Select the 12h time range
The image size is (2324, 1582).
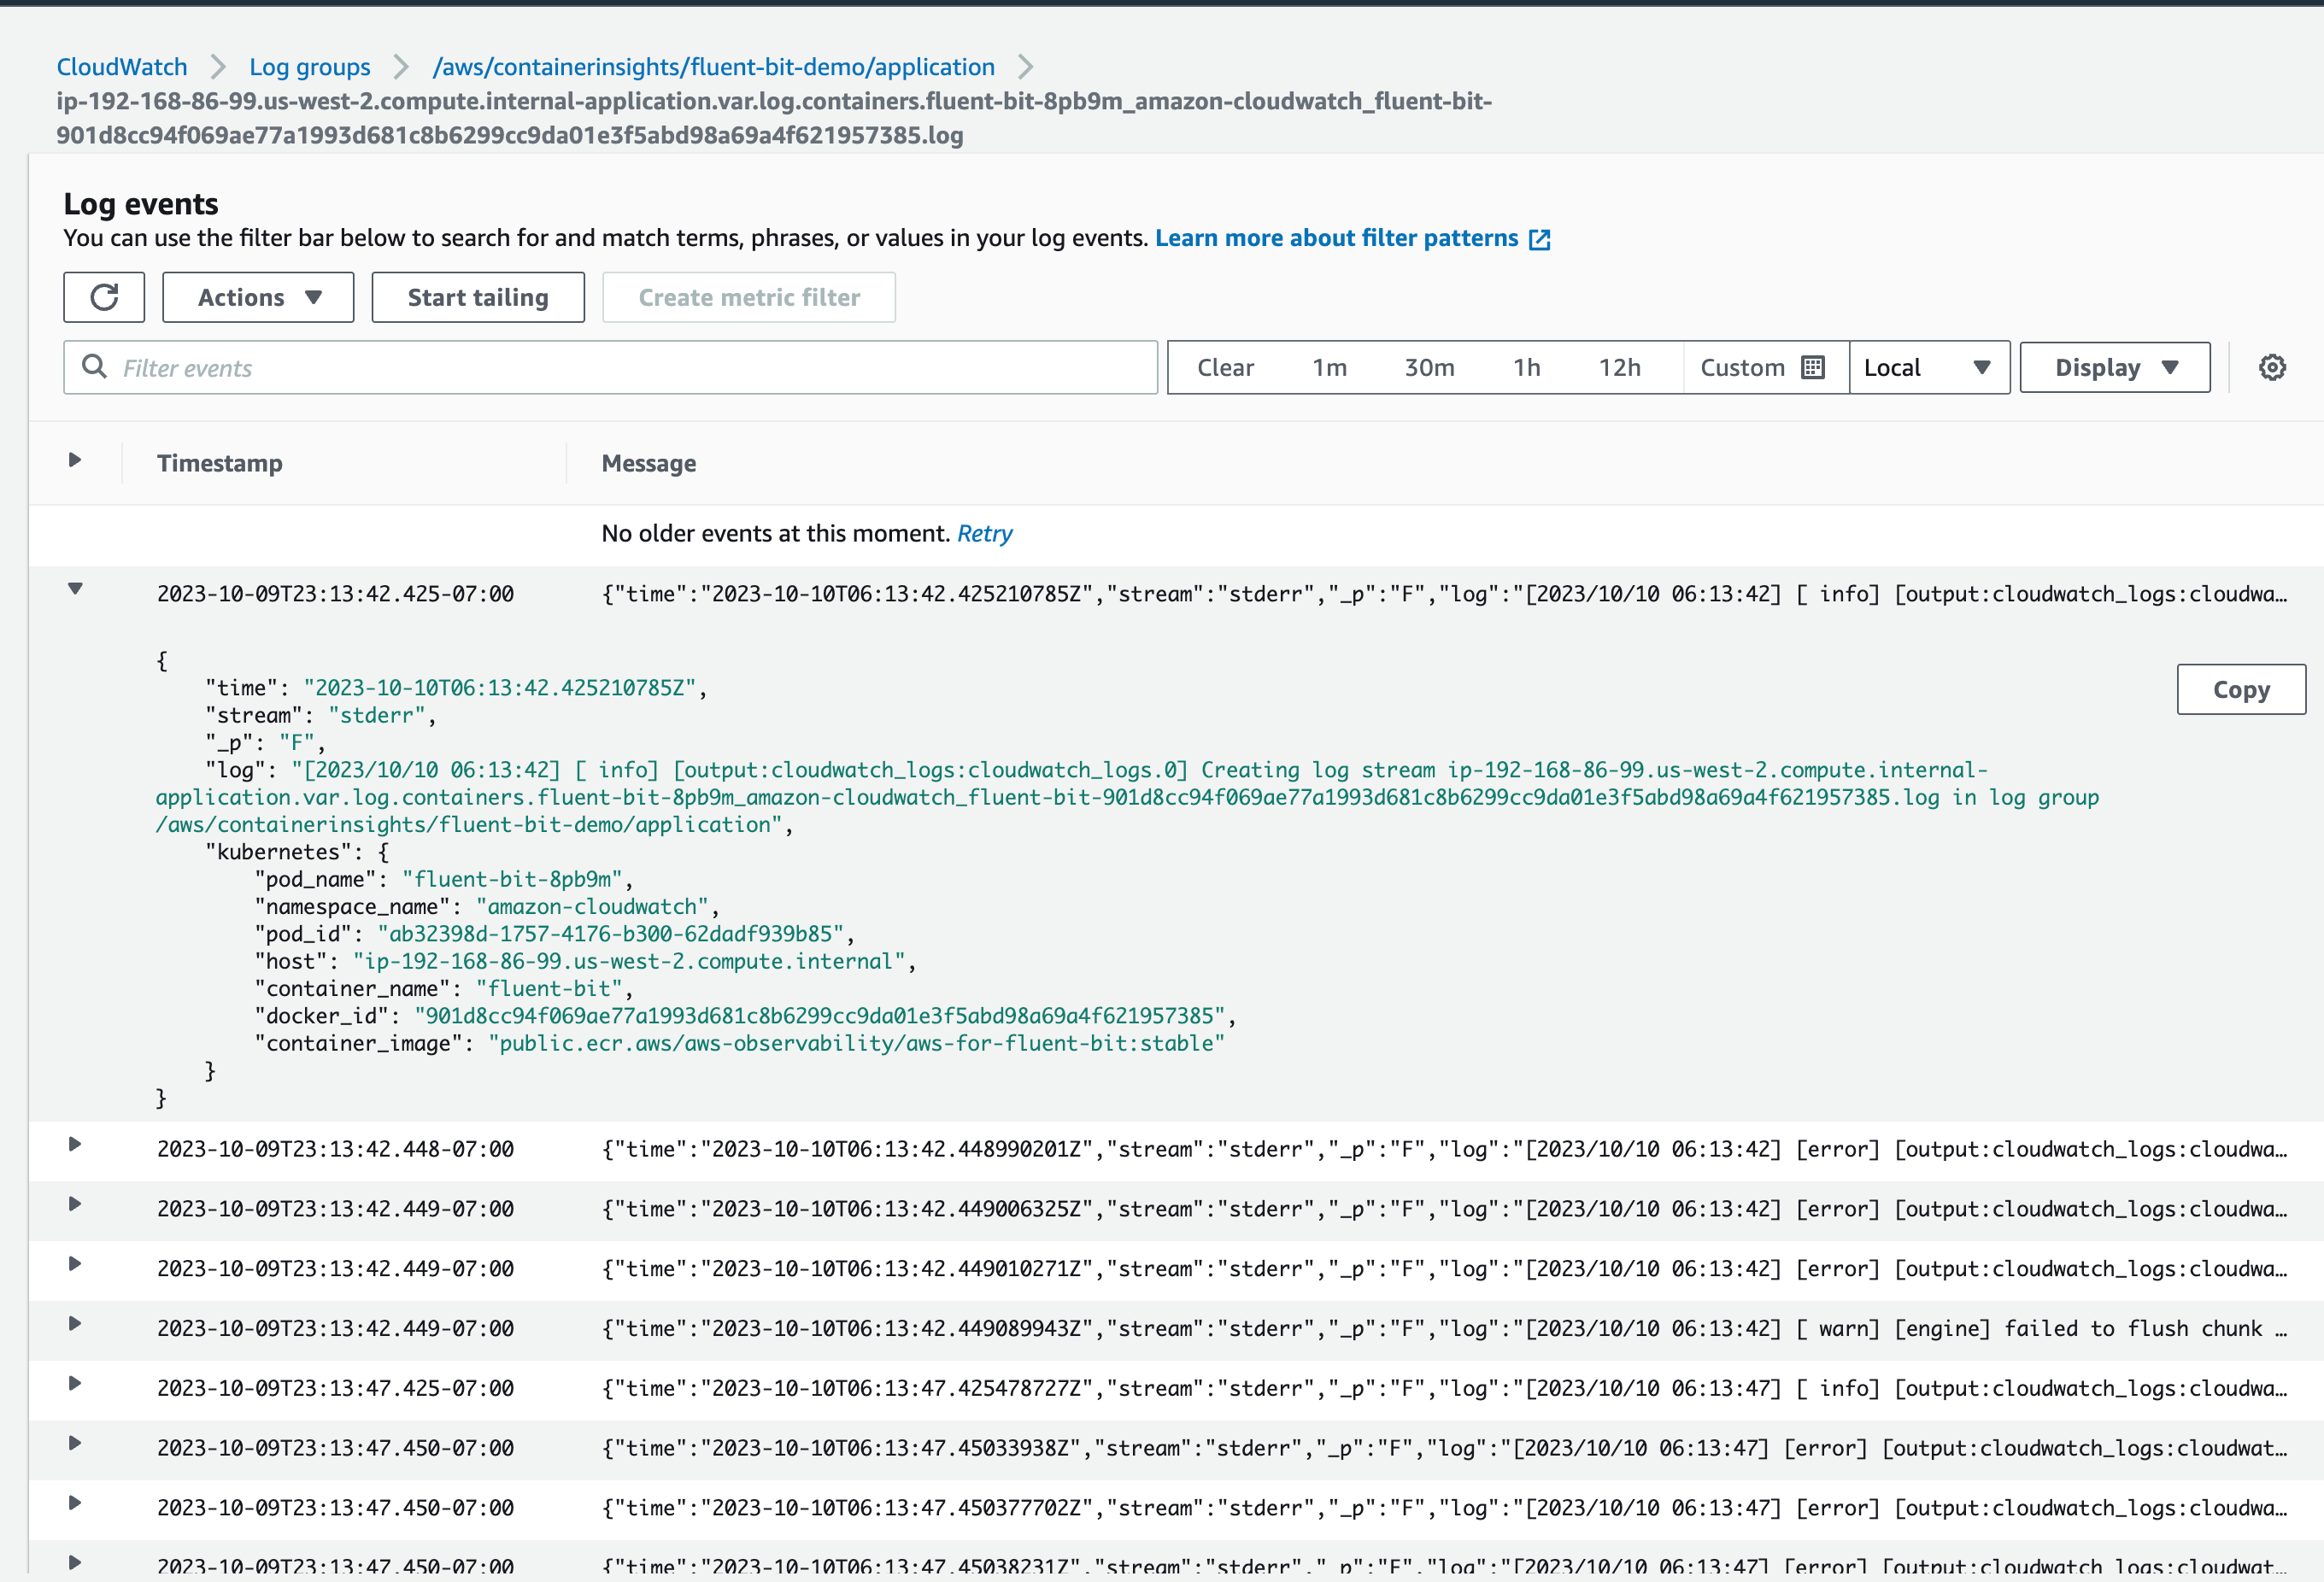point(1618,367)
